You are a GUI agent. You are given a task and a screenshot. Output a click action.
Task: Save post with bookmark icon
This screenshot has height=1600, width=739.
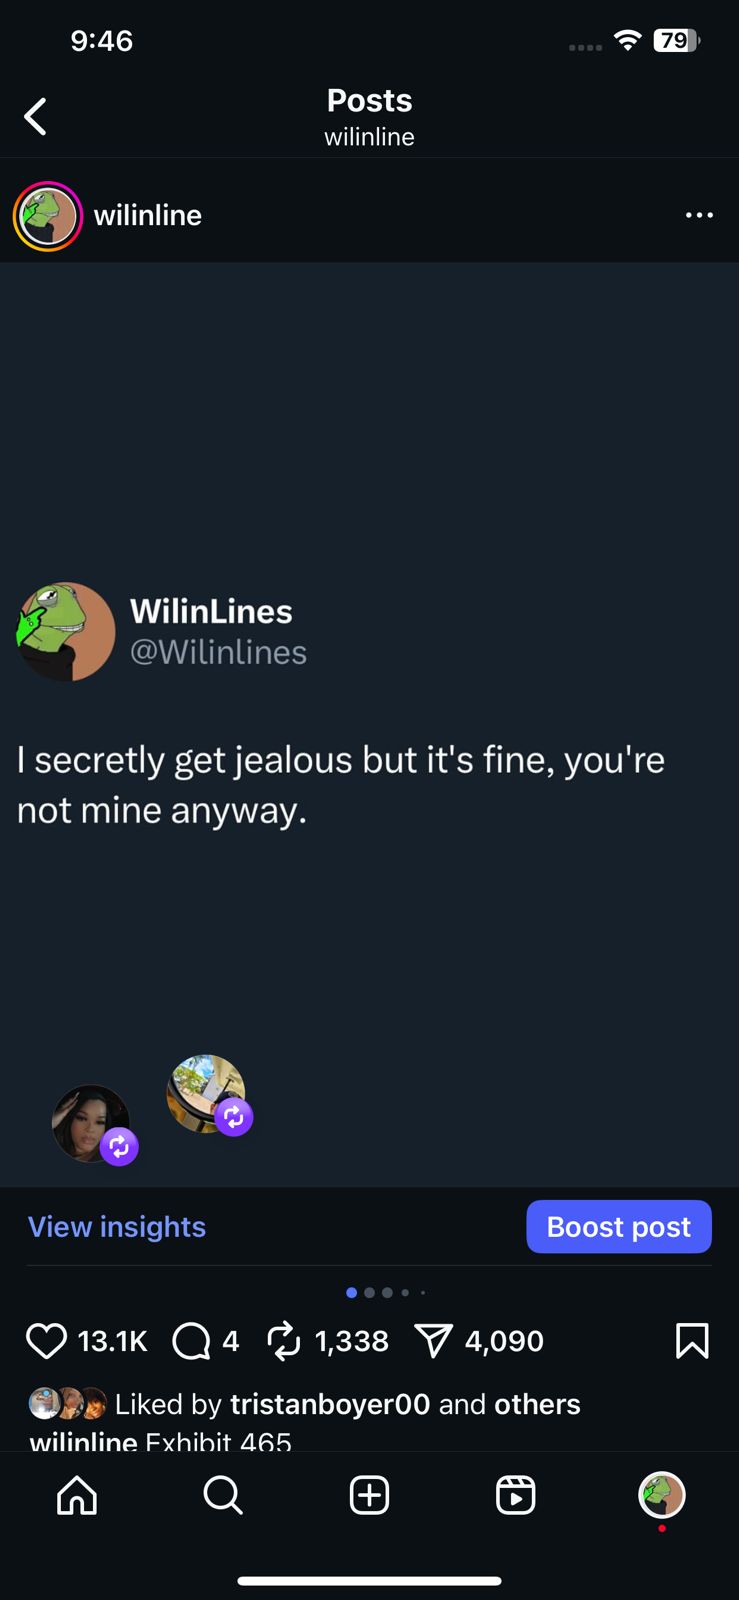[692, 1341]
